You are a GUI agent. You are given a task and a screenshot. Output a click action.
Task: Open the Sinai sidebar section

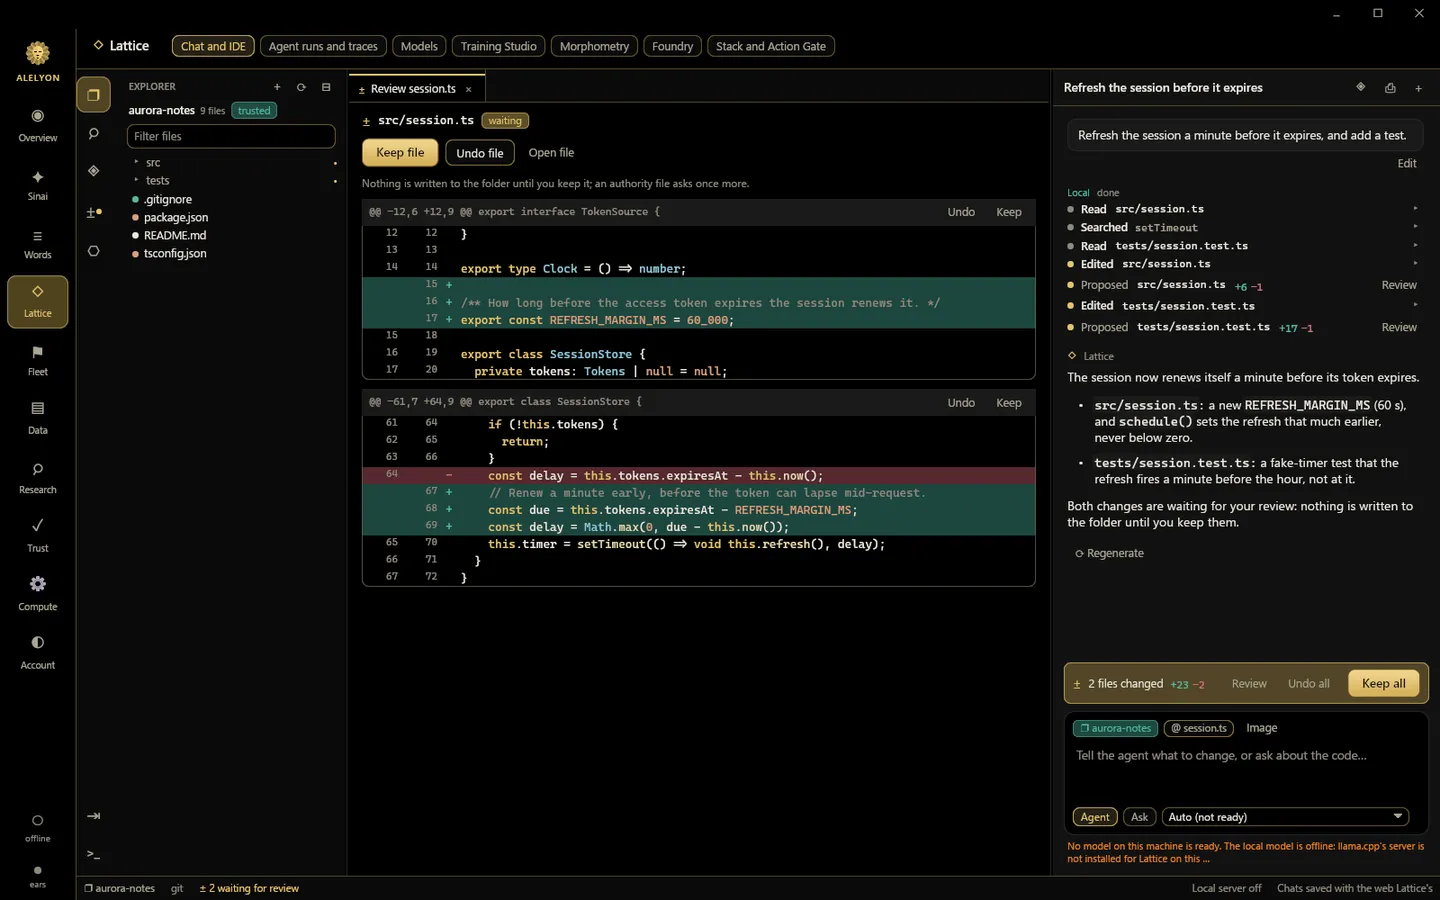click(x=37, y=185)
